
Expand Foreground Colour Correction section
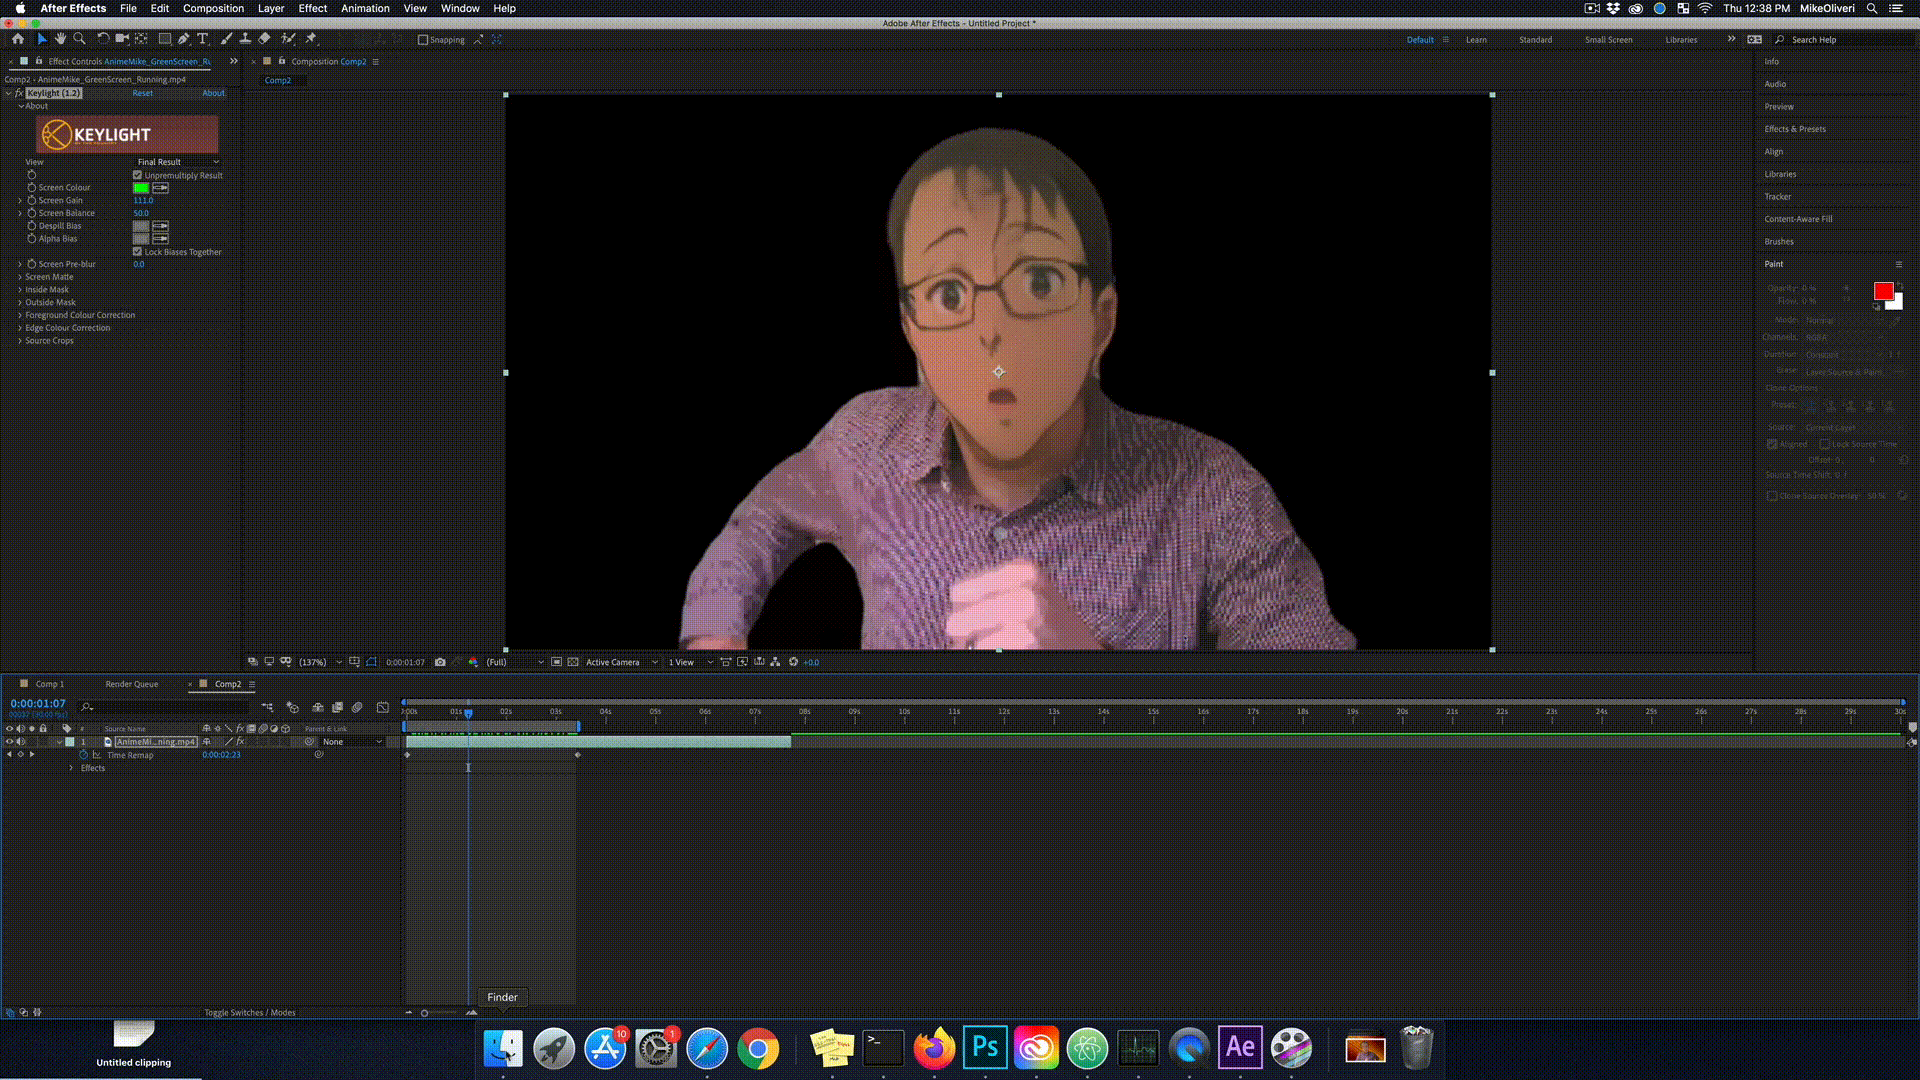coord(20,315)
